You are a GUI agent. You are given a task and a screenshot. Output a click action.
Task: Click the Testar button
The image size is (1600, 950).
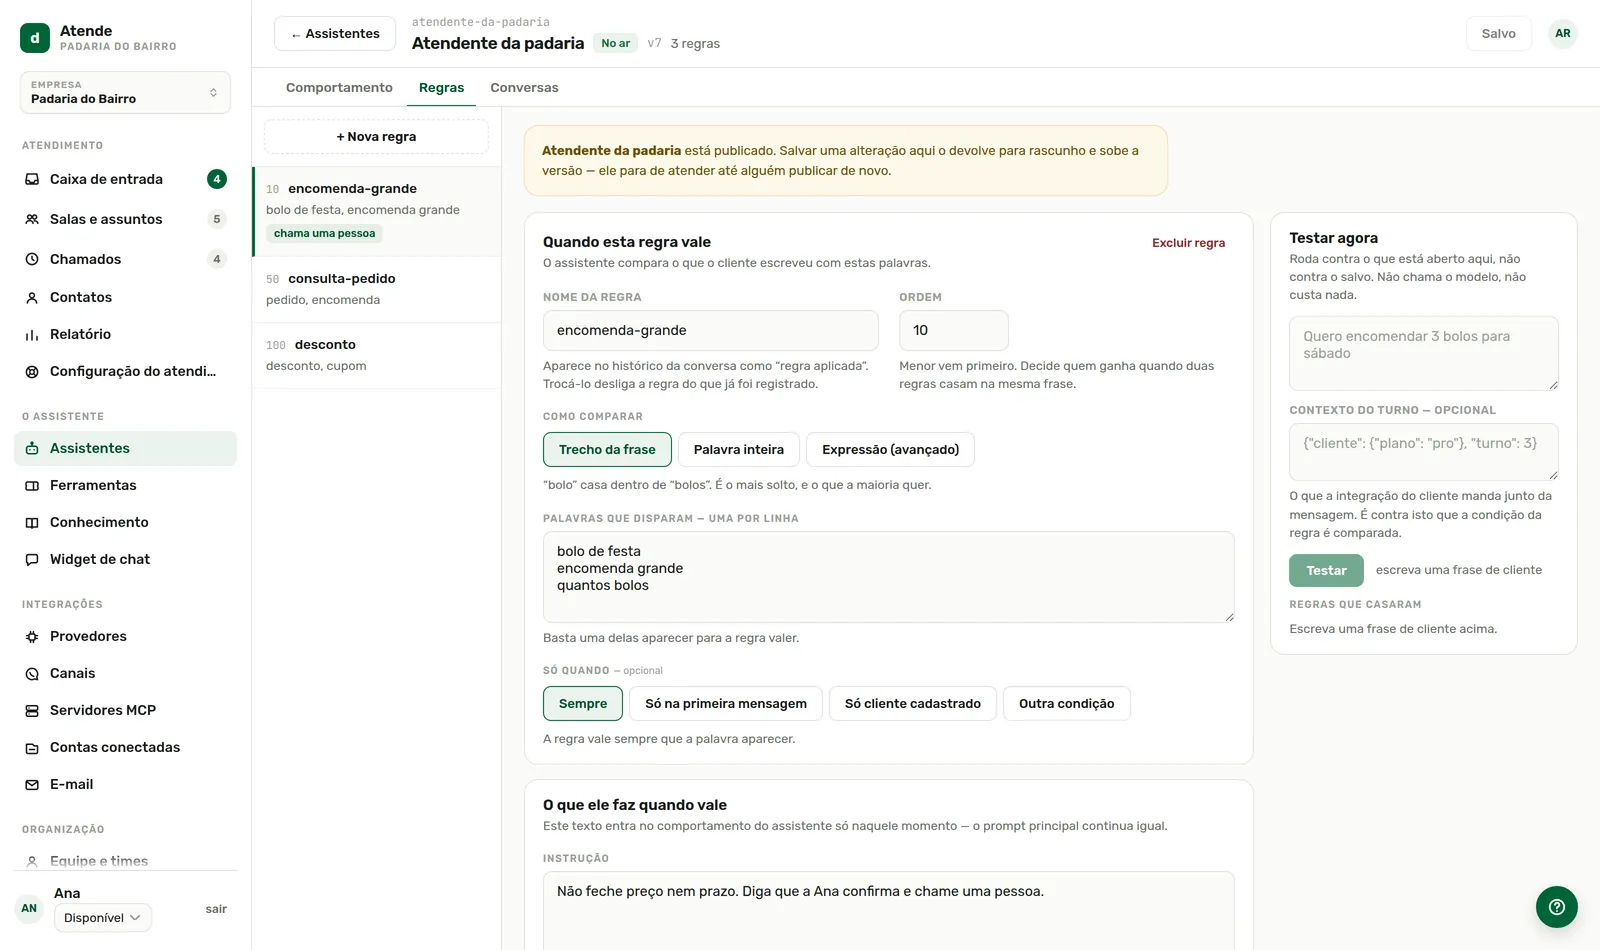1326,570
